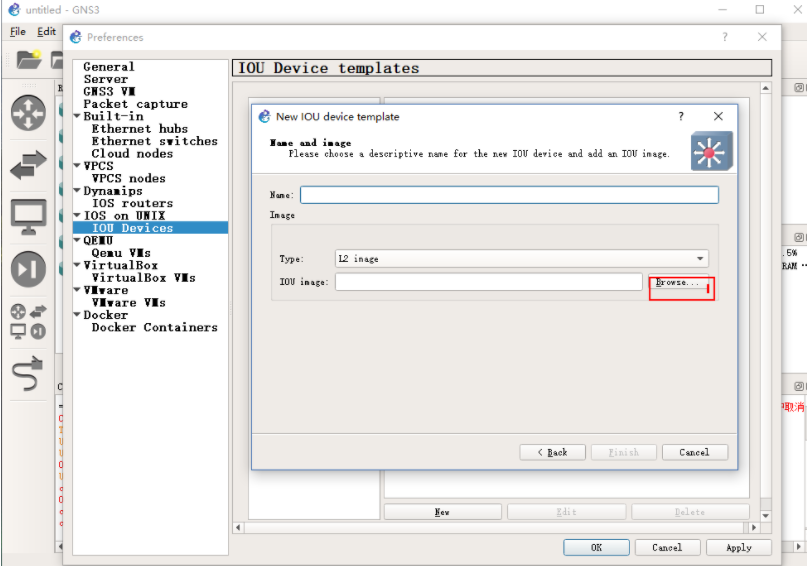Collapse the Built-in tree section

point(77,117)
